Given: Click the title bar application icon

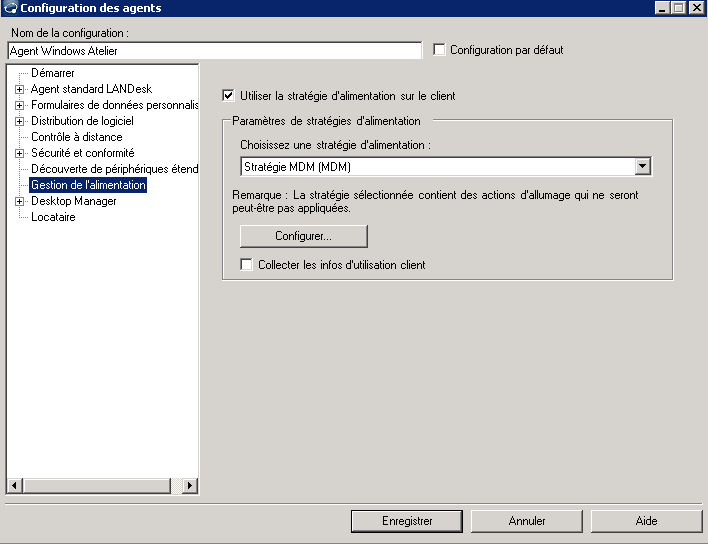Looking at the screenshot, I should click(x=10, y=8).
